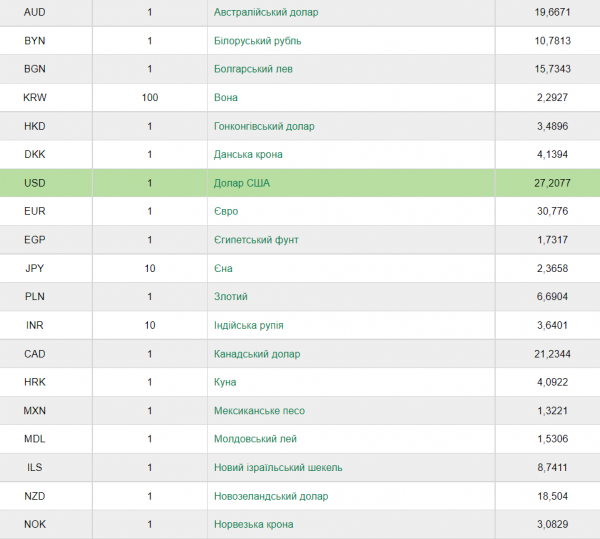Click the rate value 6,6904
600x539 pixels.
point(553,296)
